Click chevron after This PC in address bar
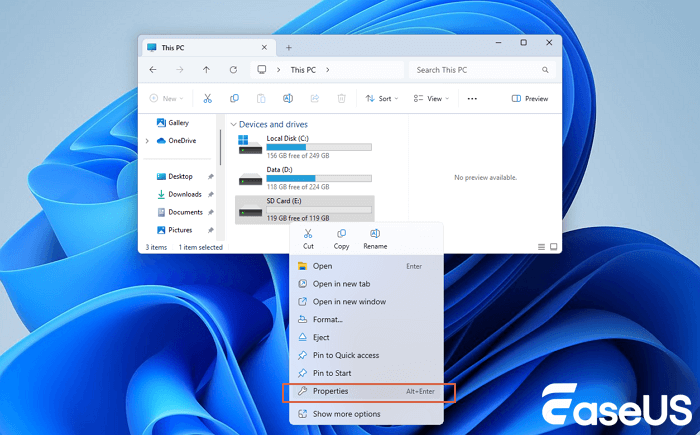The image size is (700, 435). tap(328, 70)
